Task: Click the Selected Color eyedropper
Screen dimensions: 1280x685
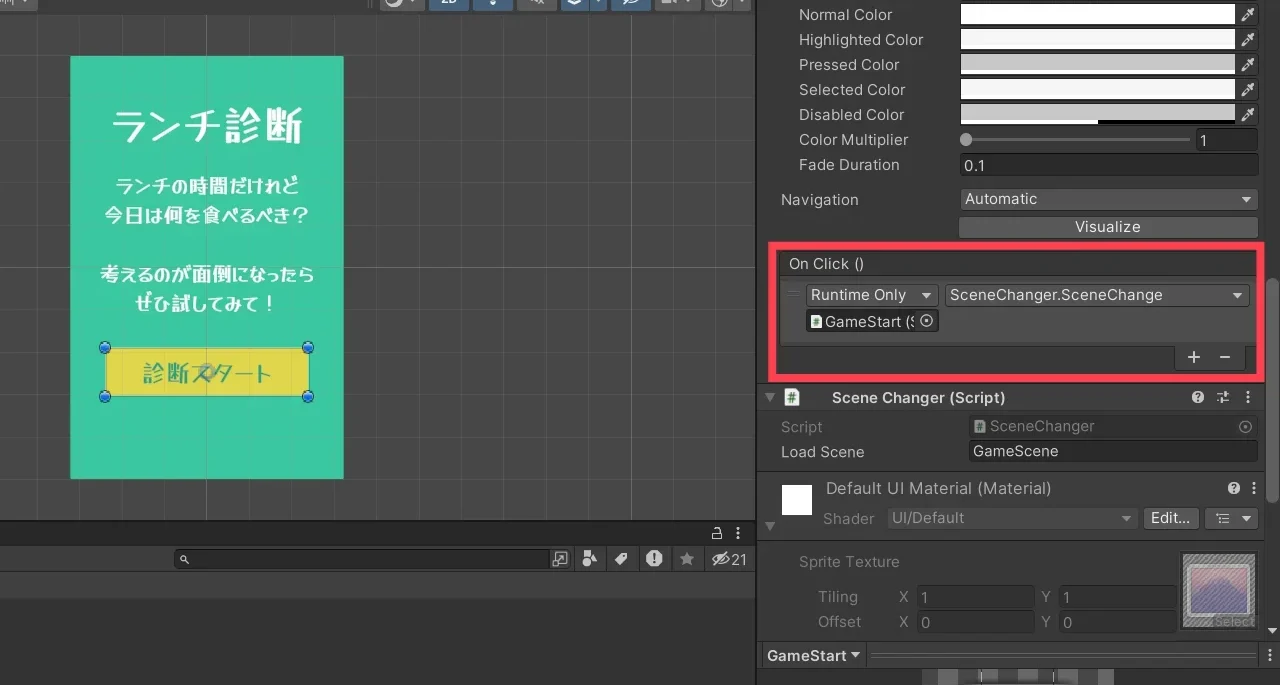Action: (x=1248, y=90)
